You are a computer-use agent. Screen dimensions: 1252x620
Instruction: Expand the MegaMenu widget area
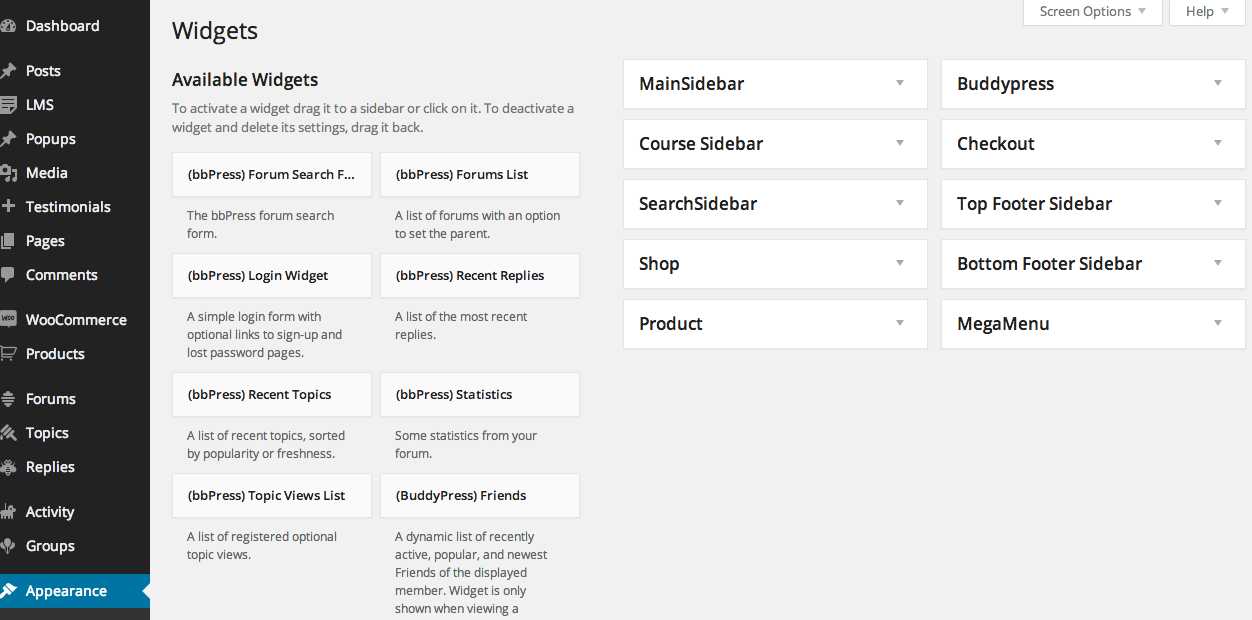pos(1093,324)
